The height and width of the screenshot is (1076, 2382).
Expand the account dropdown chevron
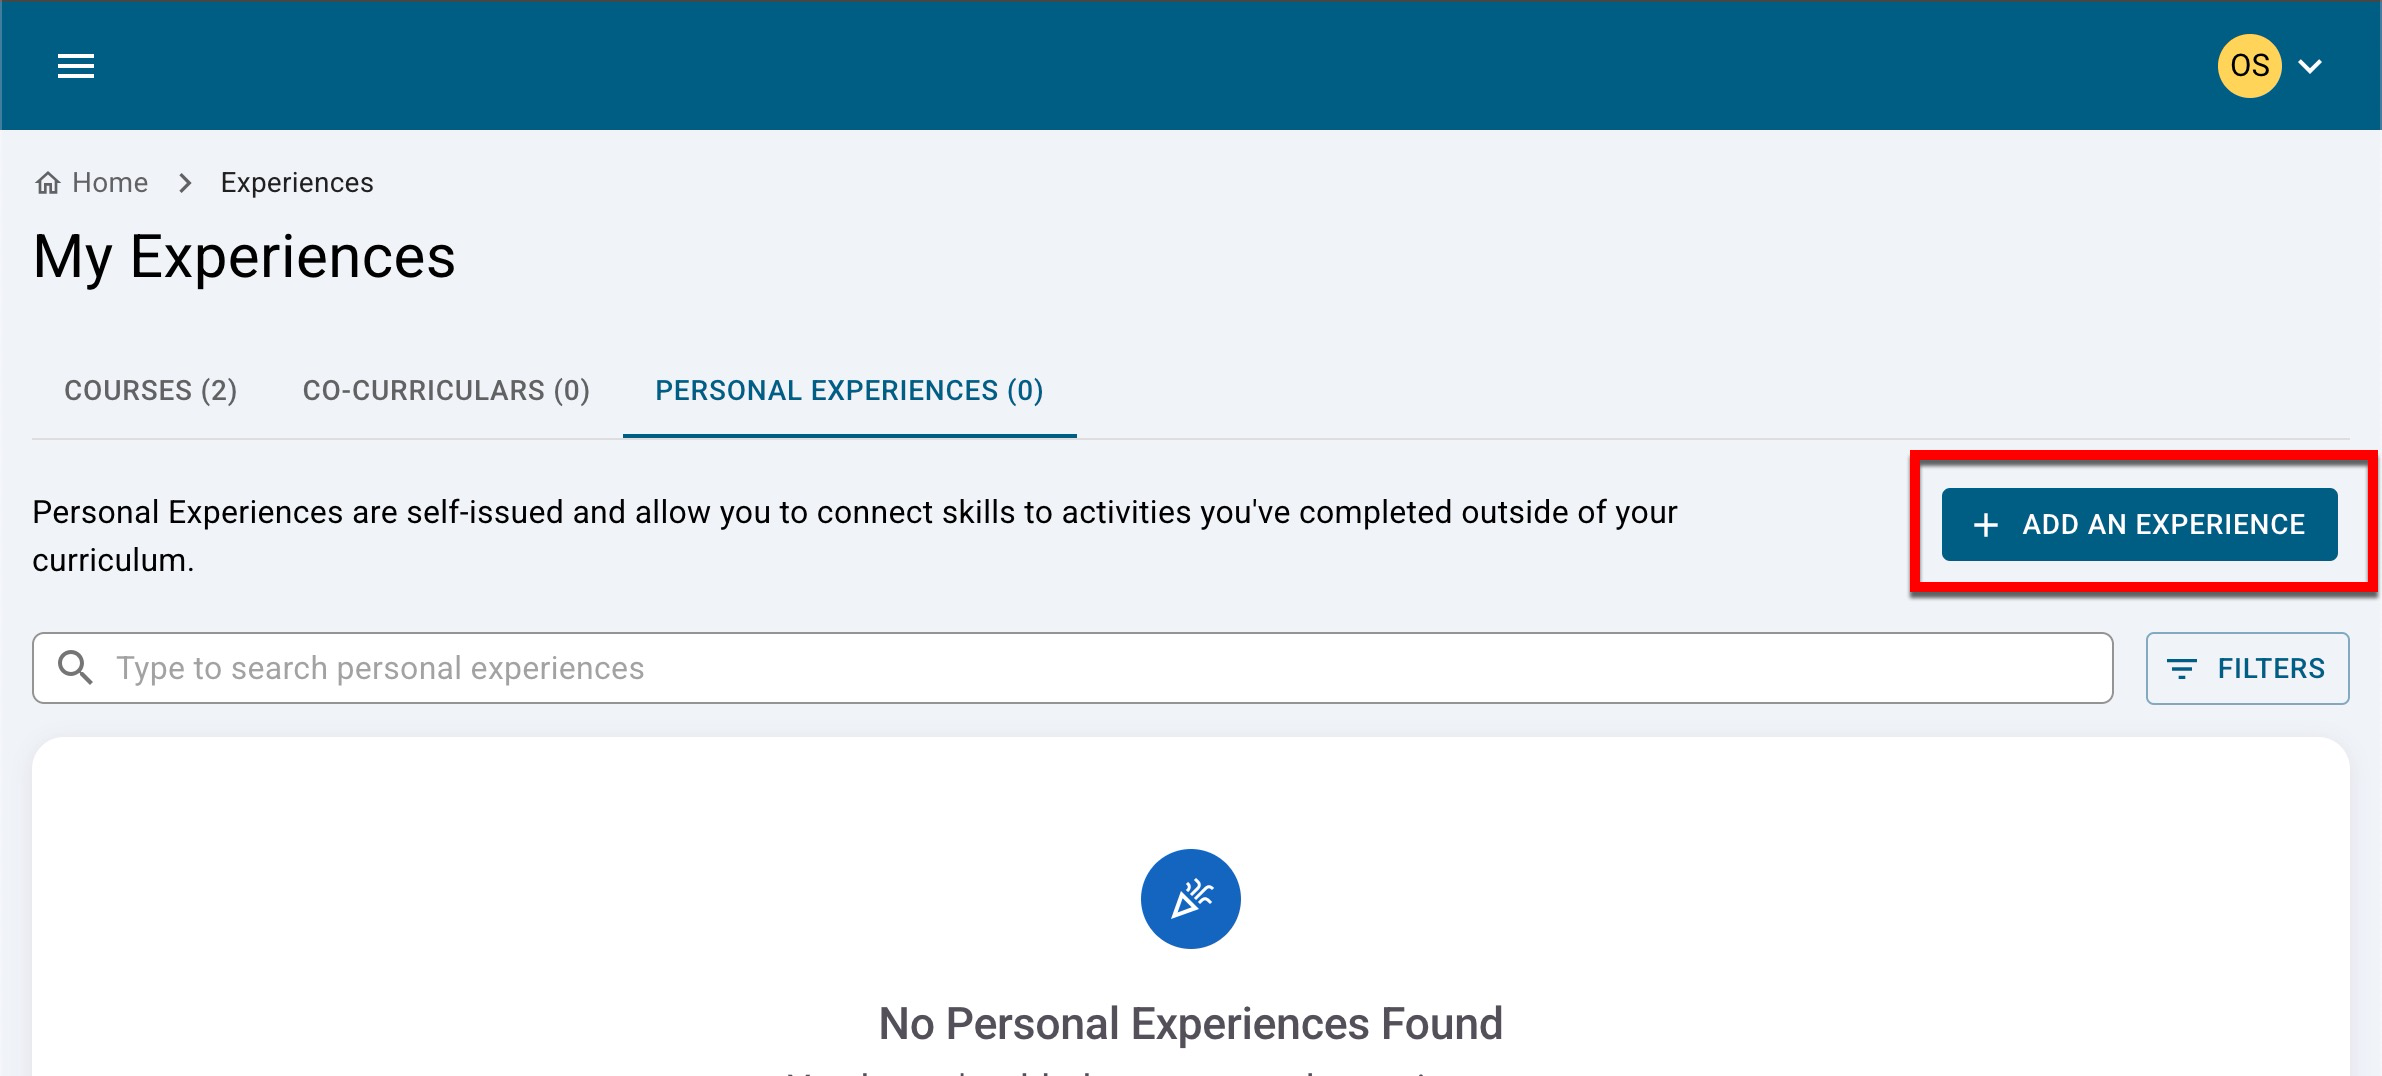(2310, 67)
